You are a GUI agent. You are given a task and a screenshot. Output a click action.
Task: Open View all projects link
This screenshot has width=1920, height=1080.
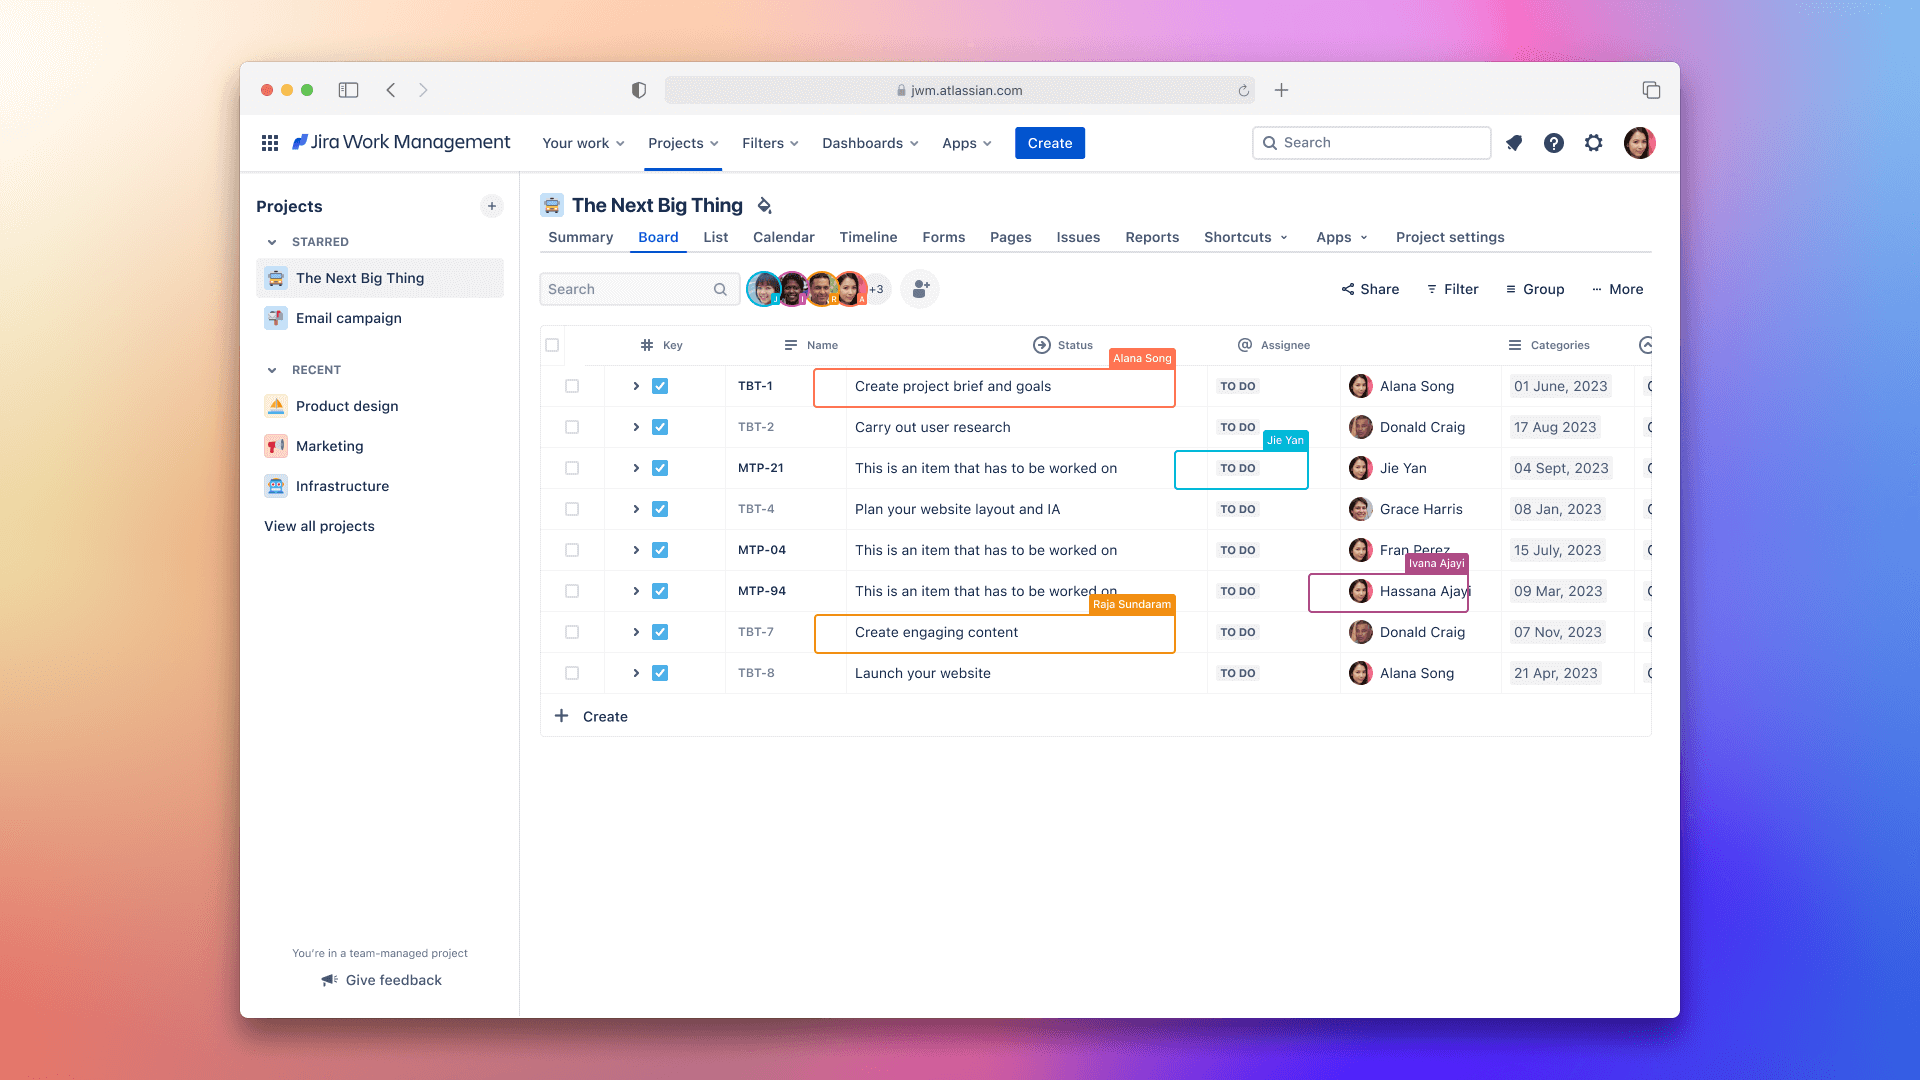pos(319,526)
